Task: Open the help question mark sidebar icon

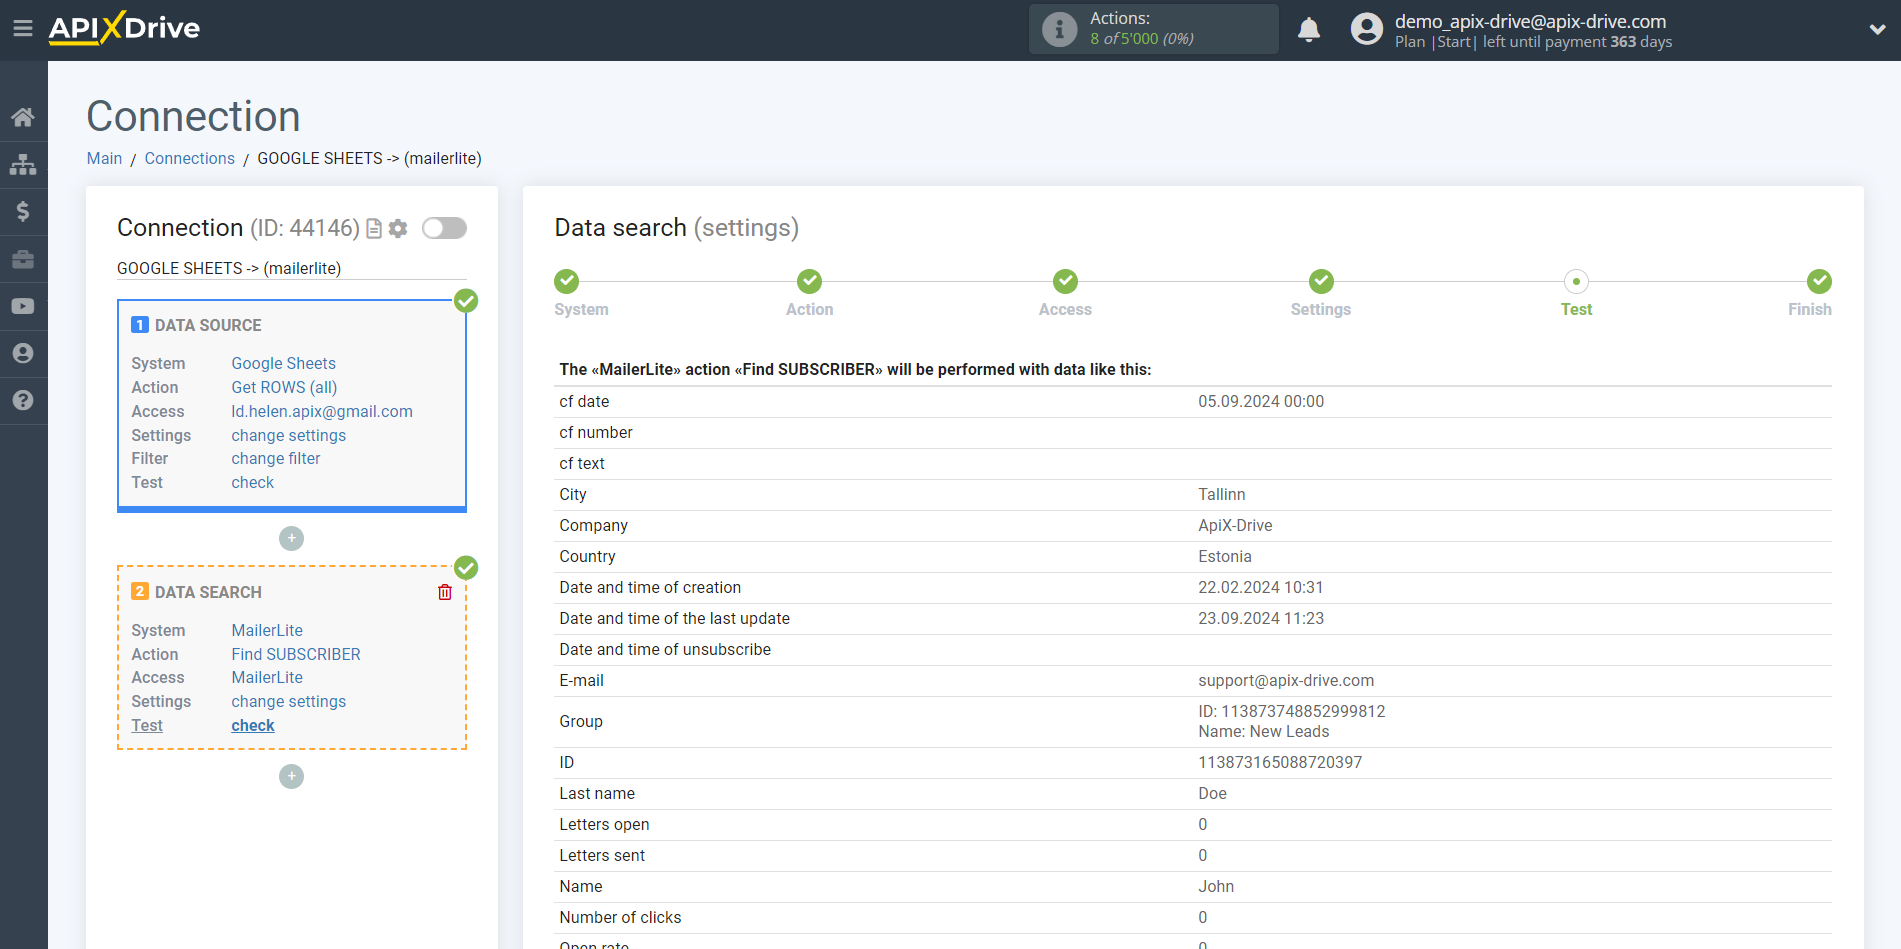Action: click(23, 400)
